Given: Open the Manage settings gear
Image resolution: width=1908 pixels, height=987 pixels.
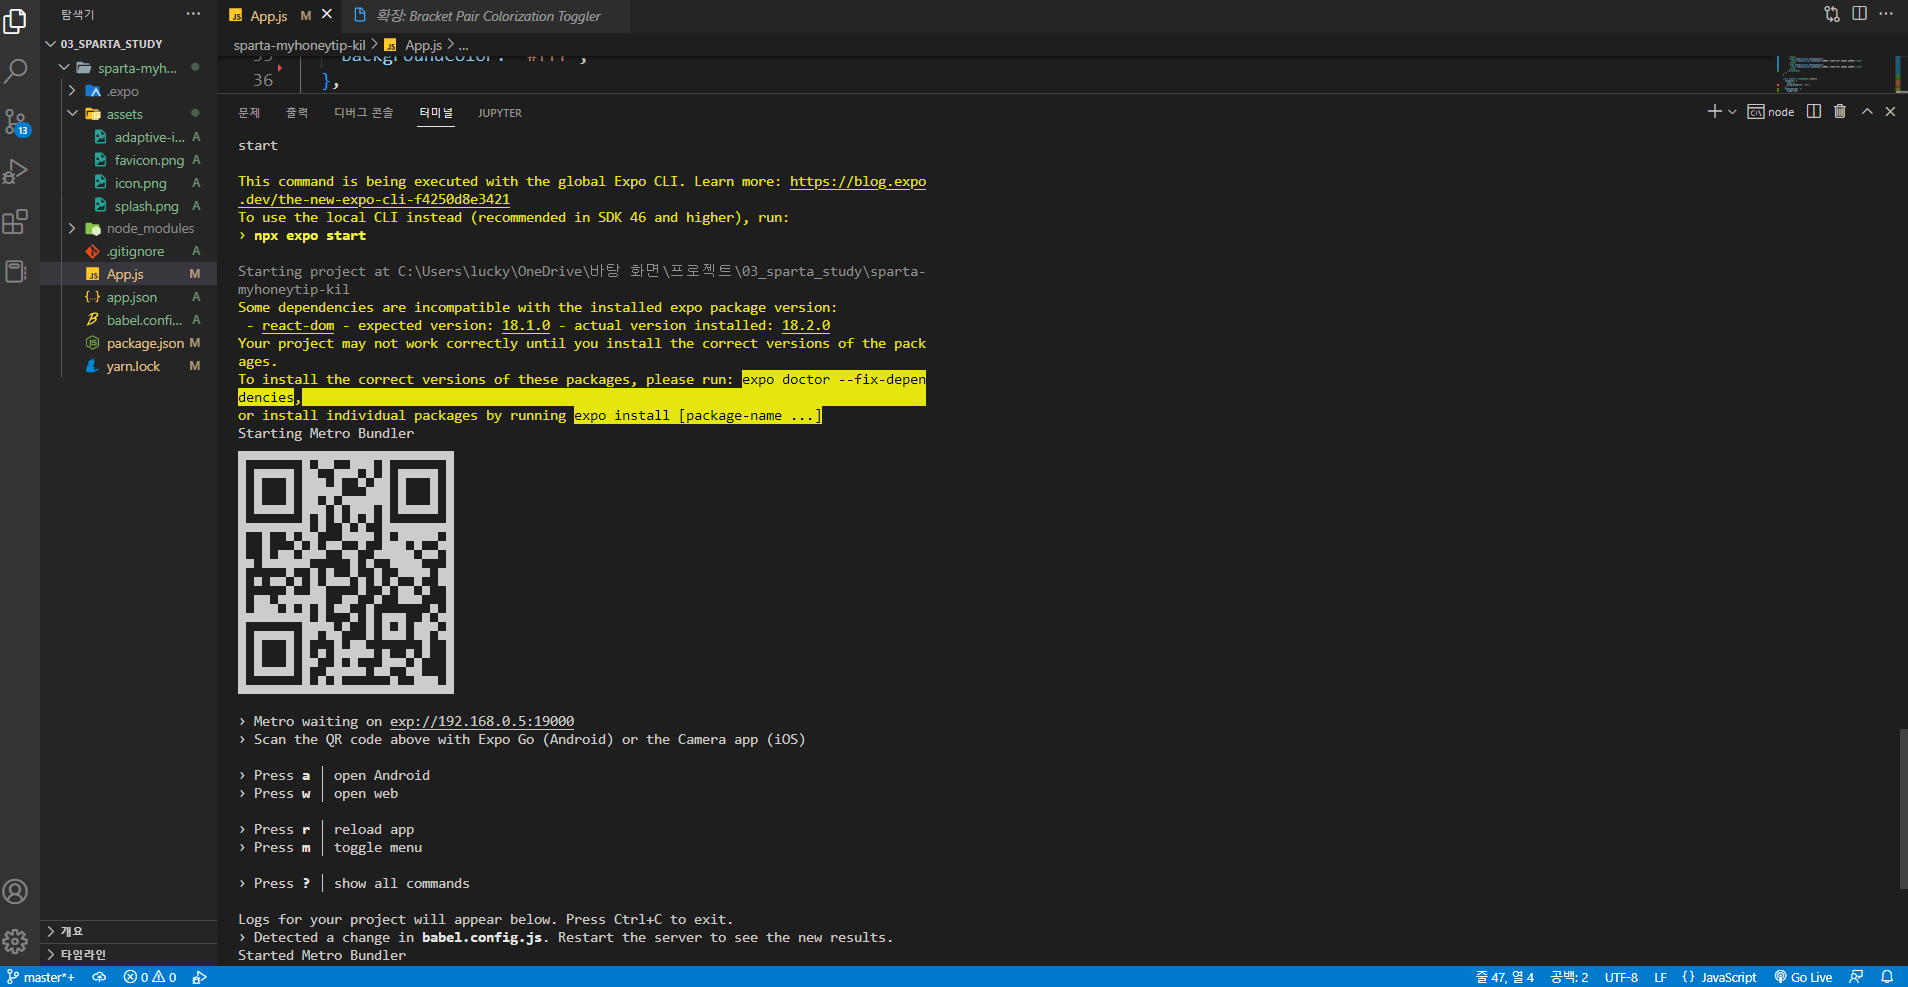Looking at the screenshot, I should [16, 941].
